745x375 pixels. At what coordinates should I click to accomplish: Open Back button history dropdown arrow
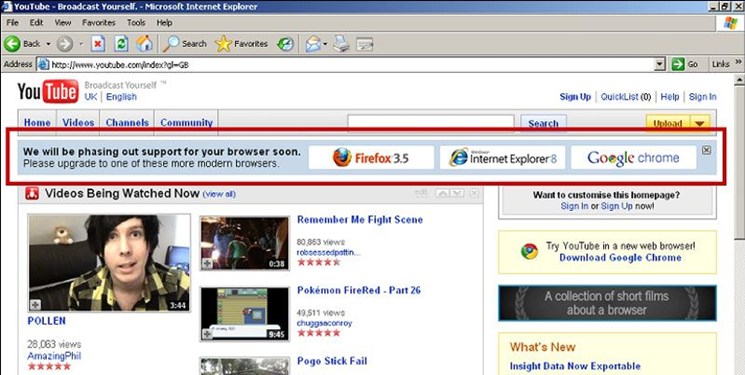[48, 44]
